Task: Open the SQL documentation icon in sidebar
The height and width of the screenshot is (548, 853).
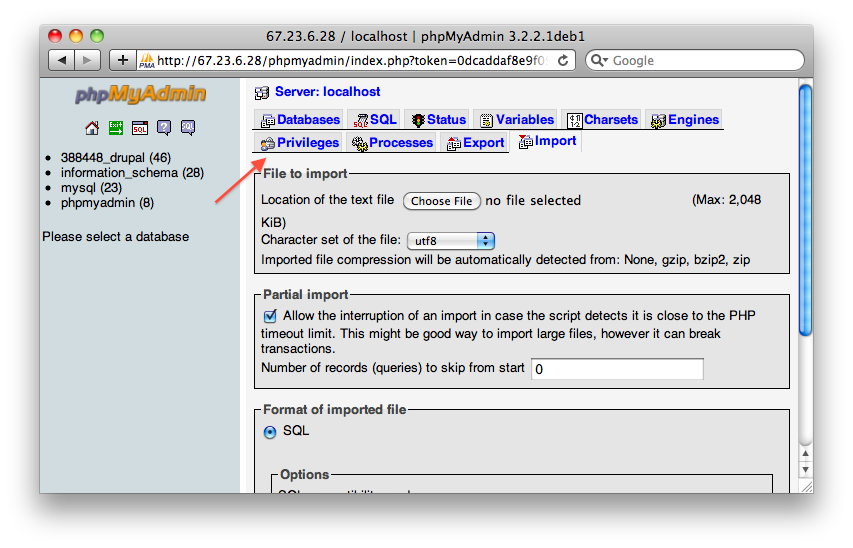Action: coord(188,128)
